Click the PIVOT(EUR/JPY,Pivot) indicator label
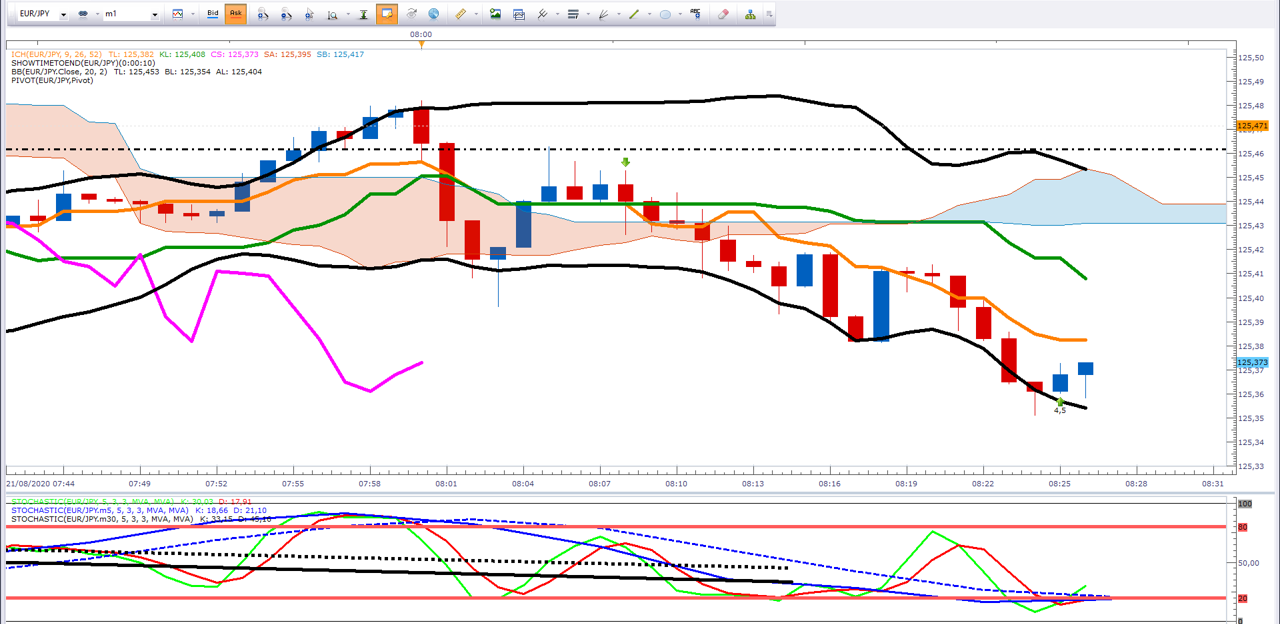The height and width of the screenshot is (624, 1280). point(51,81)
